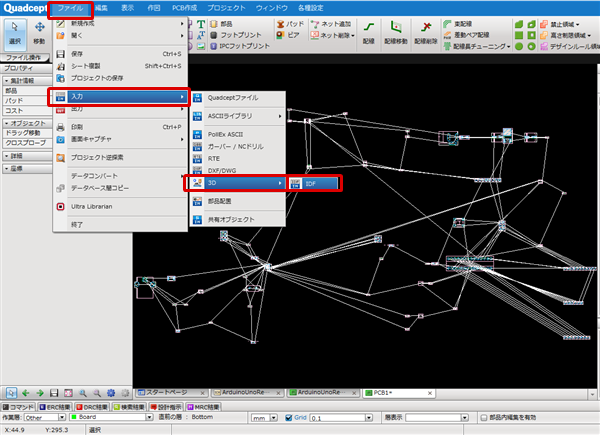Click the floppy disk icon in bottom toolbar
Viewport: 600px width, 435px height.
coord(54,393)
